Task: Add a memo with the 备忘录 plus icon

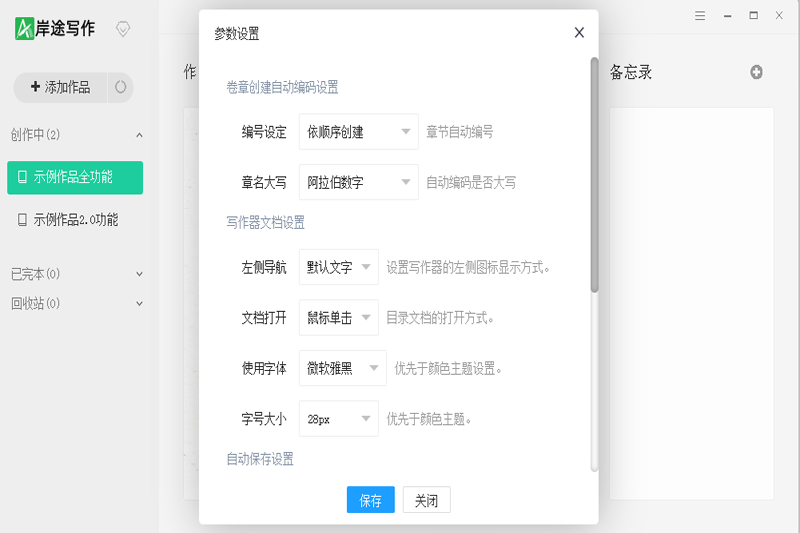Action: tap(757, 72)
